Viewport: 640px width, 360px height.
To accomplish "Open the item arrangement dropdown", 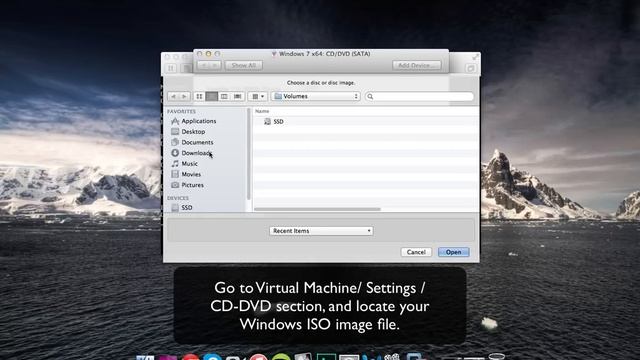I will click(x=258, y=96).
